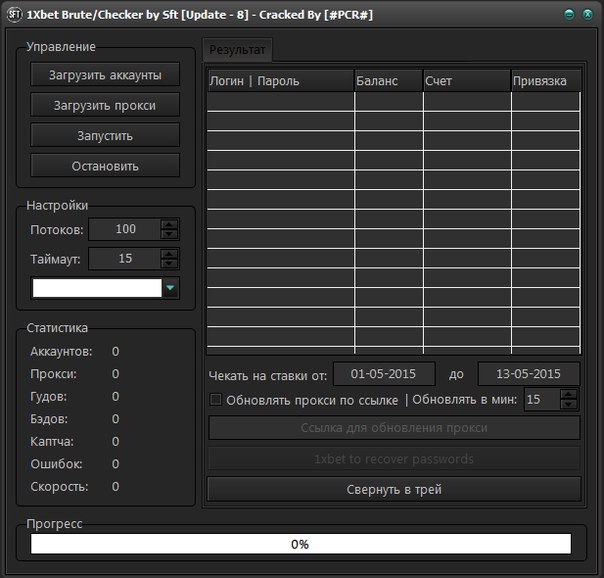
Task: Click the Ошибок: statistic label
Action: pos(56,464)
